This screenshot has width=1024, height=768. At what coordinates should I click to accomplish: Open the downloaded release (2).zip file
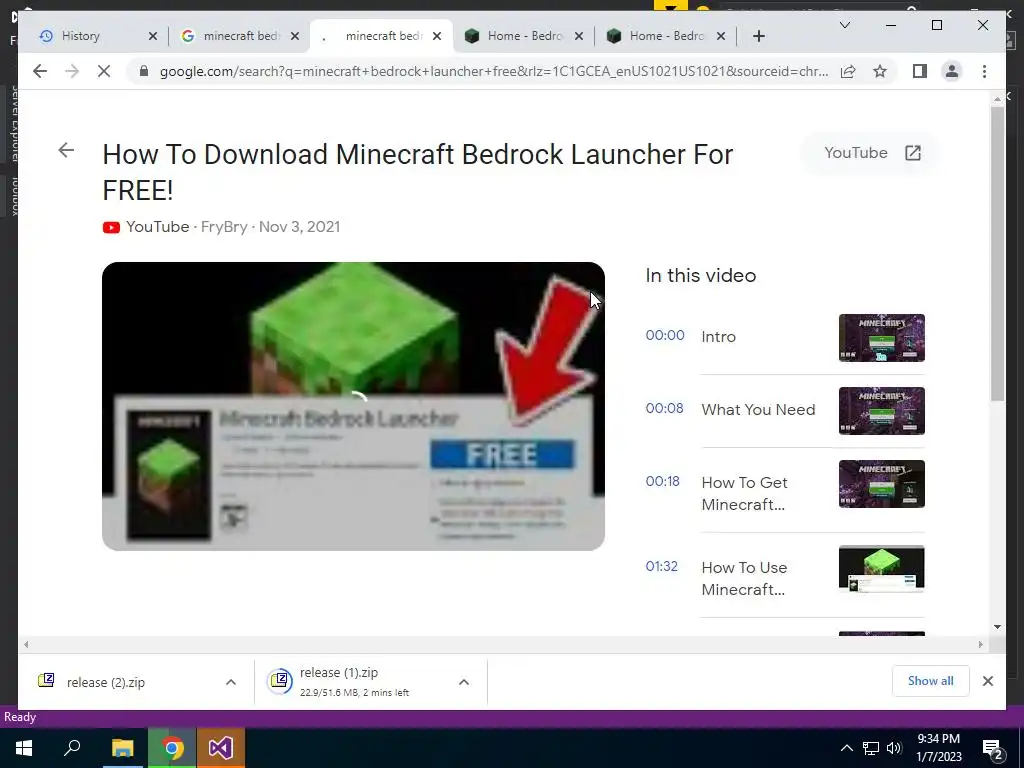coord(106,682)
